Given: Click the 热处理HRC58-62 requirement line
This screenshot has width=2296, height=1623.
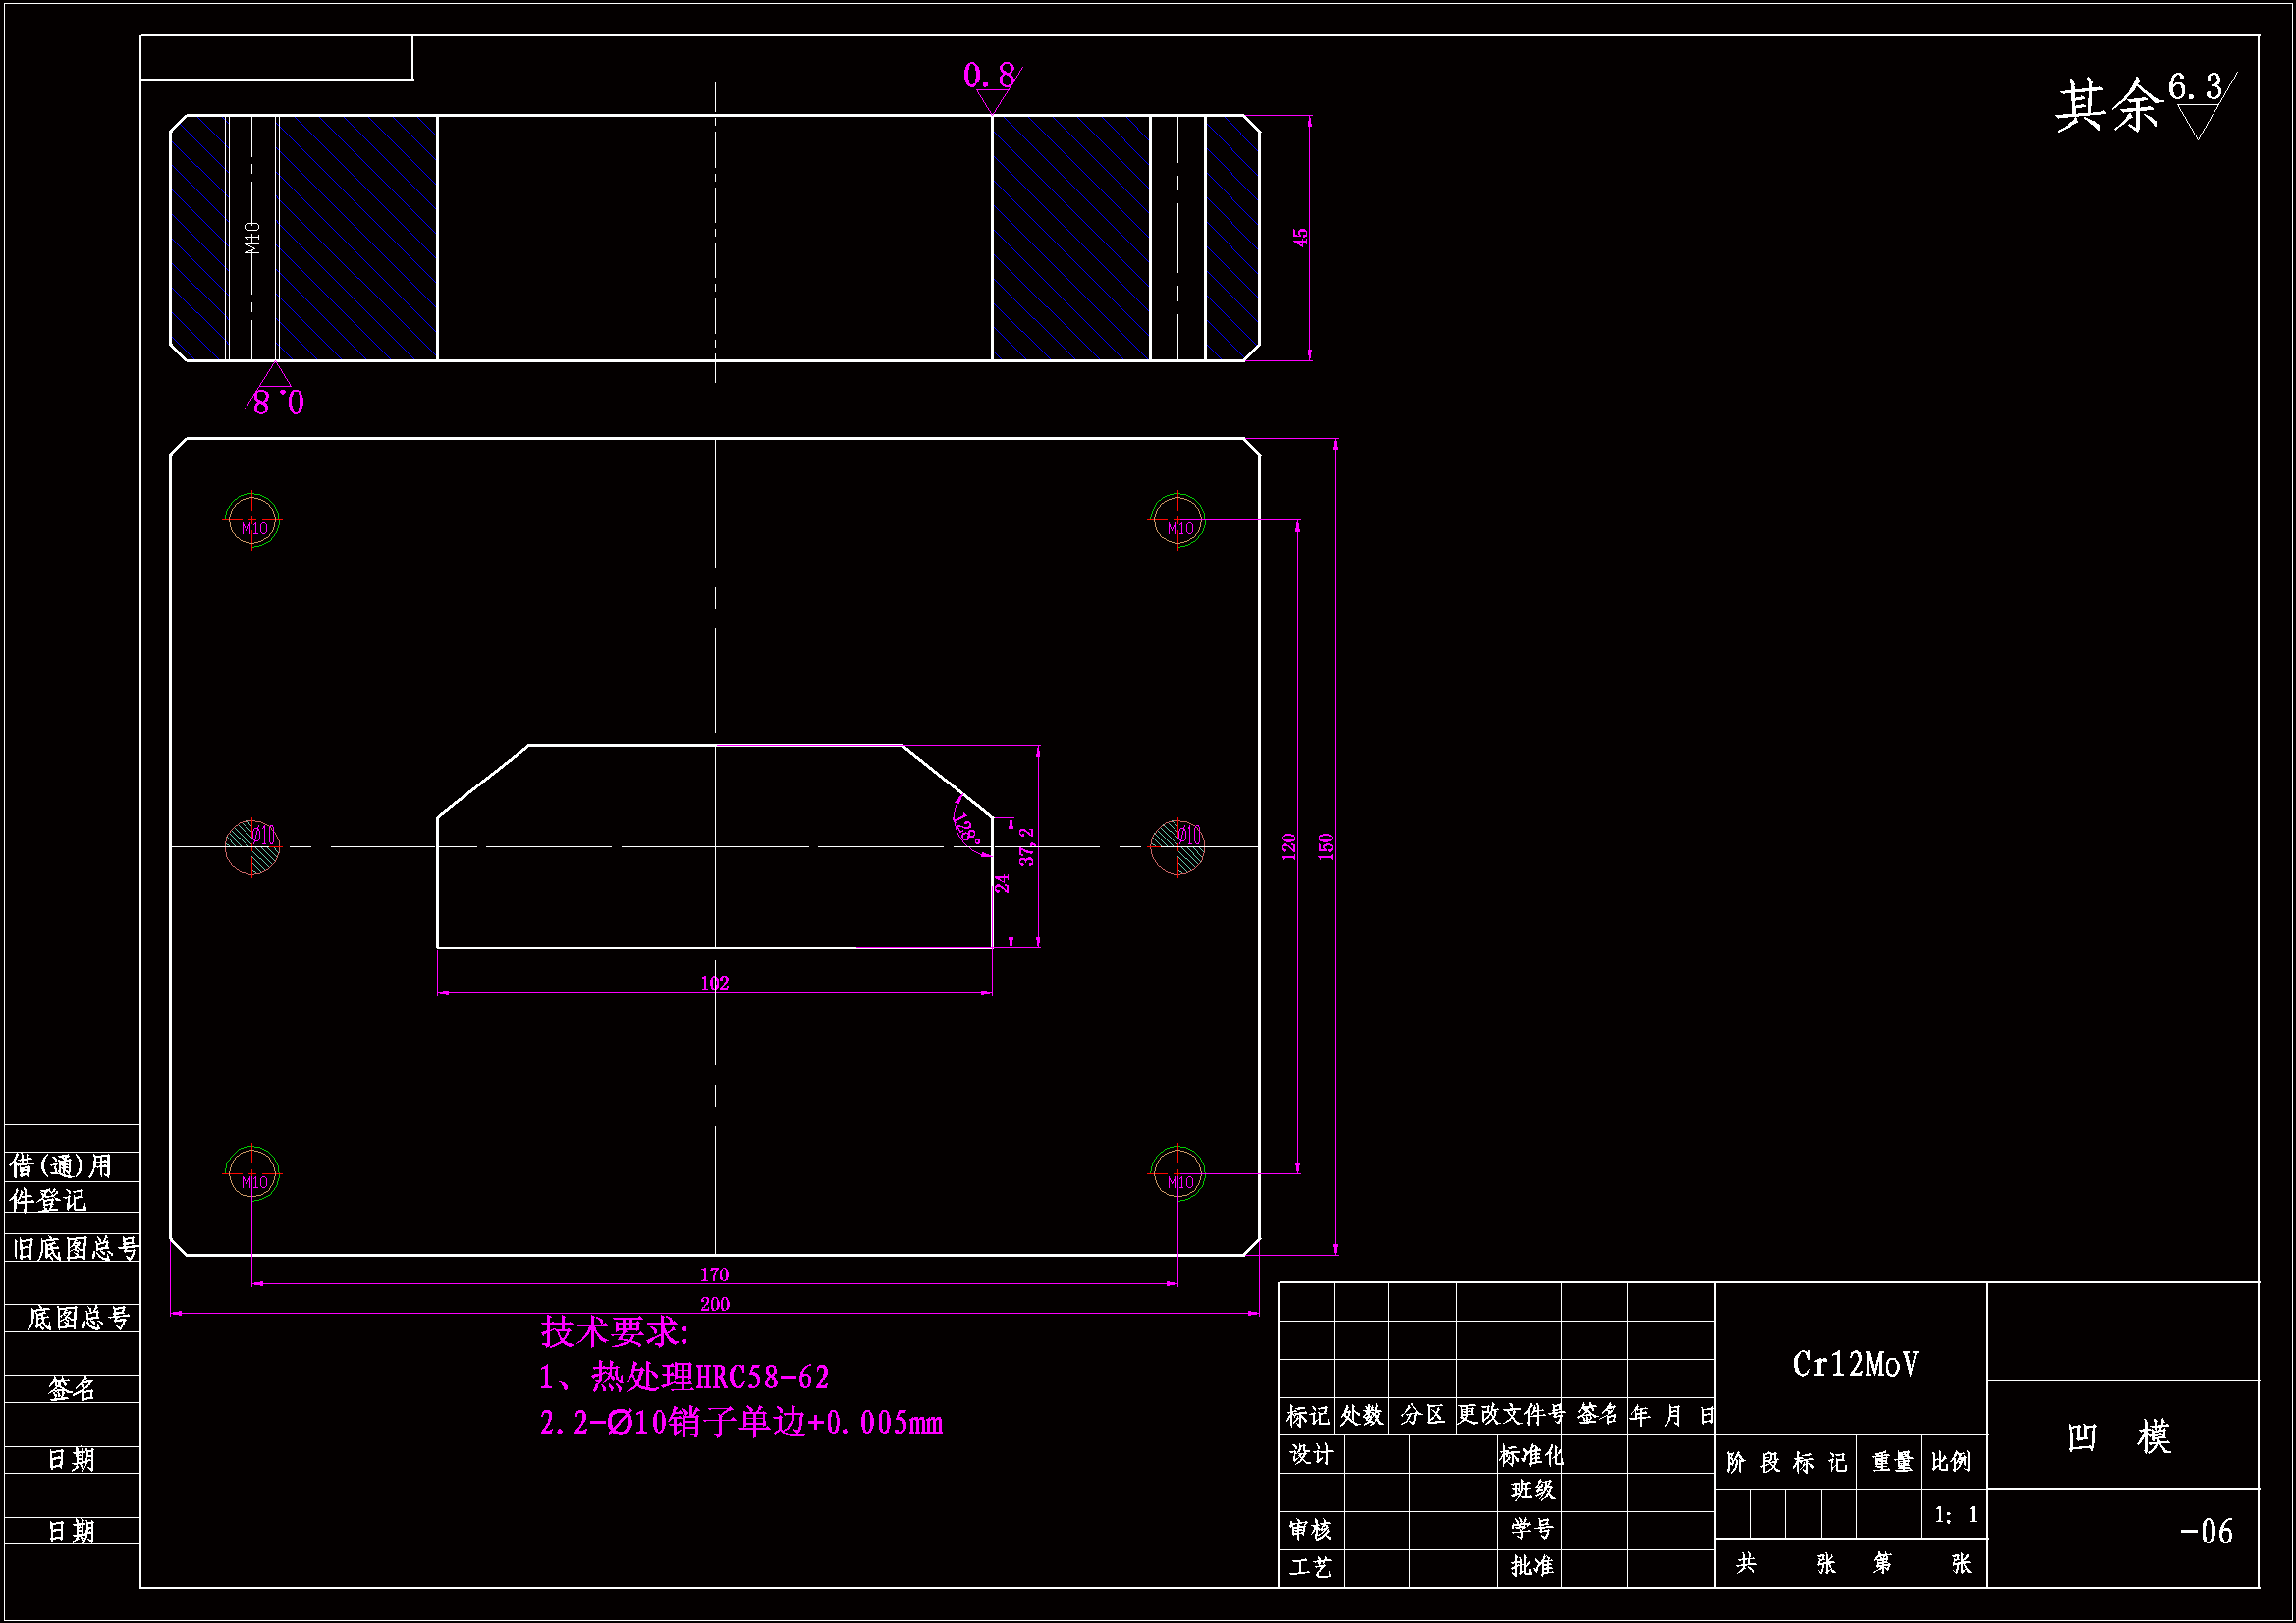Looking at the screenshot, I should click(x=685, y=1378).
